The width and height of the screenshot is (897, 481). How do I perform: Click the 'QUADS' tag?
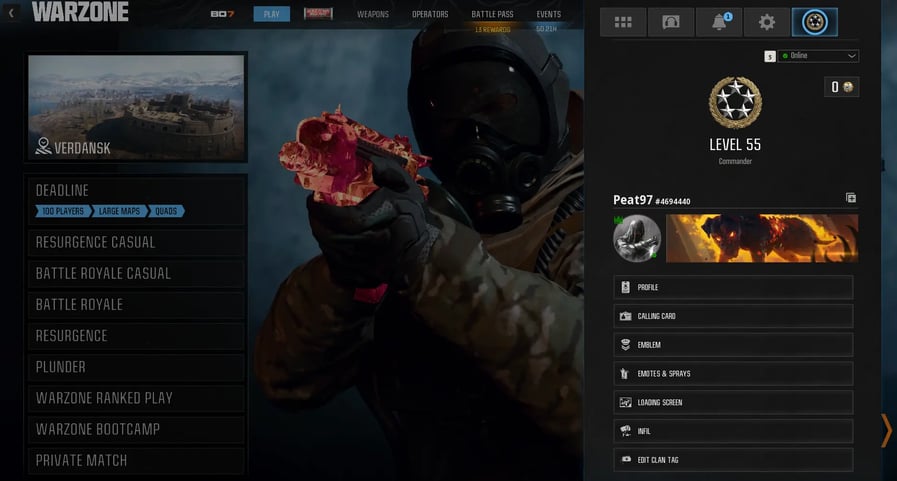166,211
